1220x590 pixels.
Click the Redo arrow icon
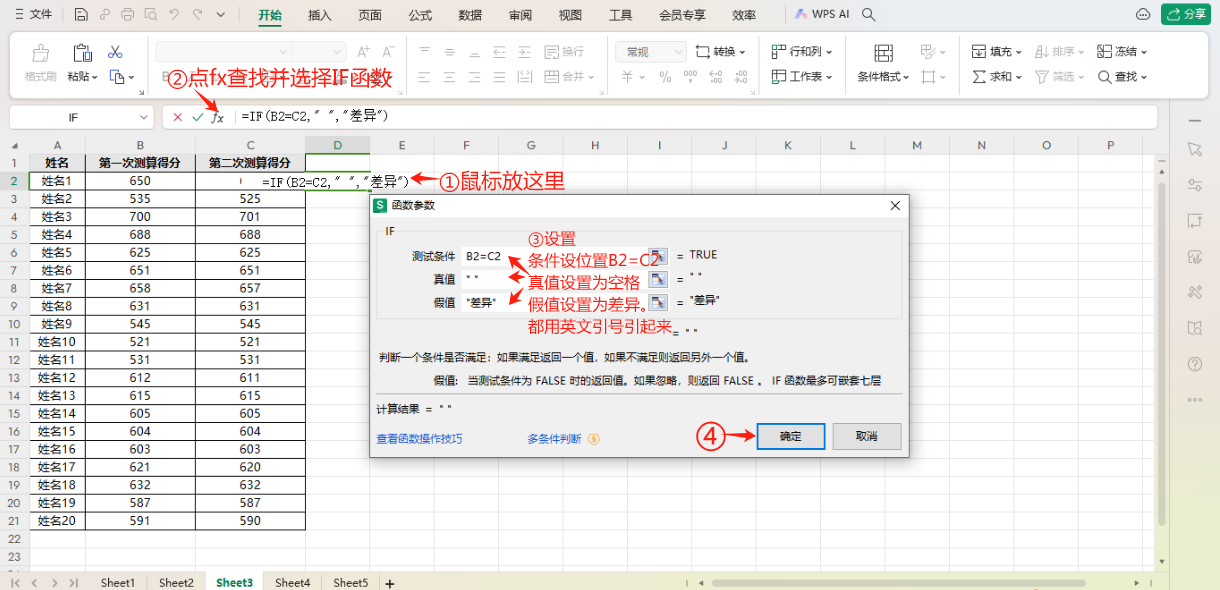(197, 14)
